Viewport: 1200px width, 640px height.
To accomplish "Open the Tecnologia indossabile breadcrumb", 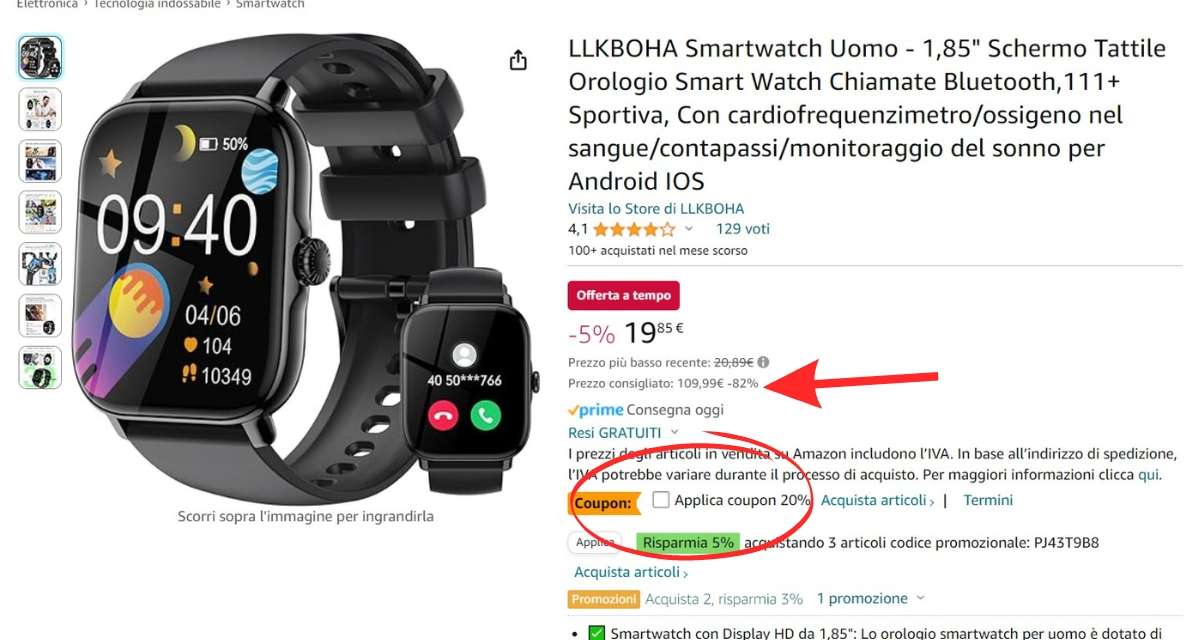I will coord(157,4).
